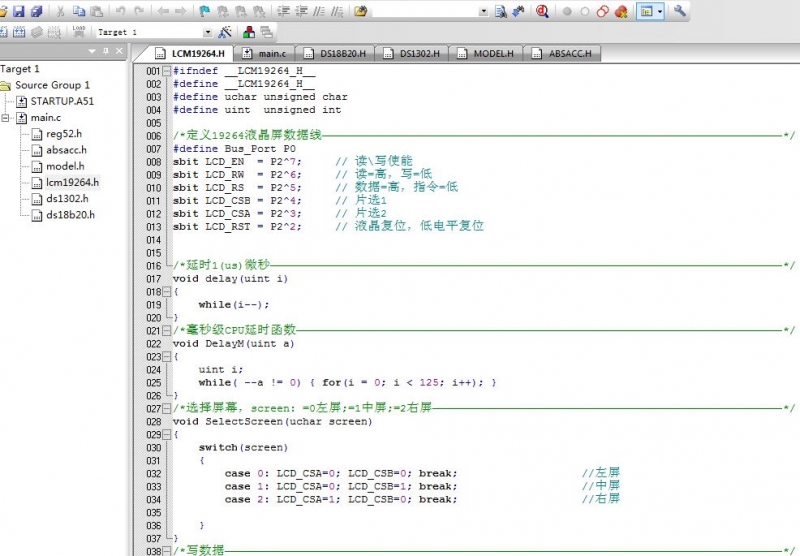Viewport: 800px width, 556px height.
Task: Collapse the SelectScreen function fold at line 29
Action: coord(166,434)
